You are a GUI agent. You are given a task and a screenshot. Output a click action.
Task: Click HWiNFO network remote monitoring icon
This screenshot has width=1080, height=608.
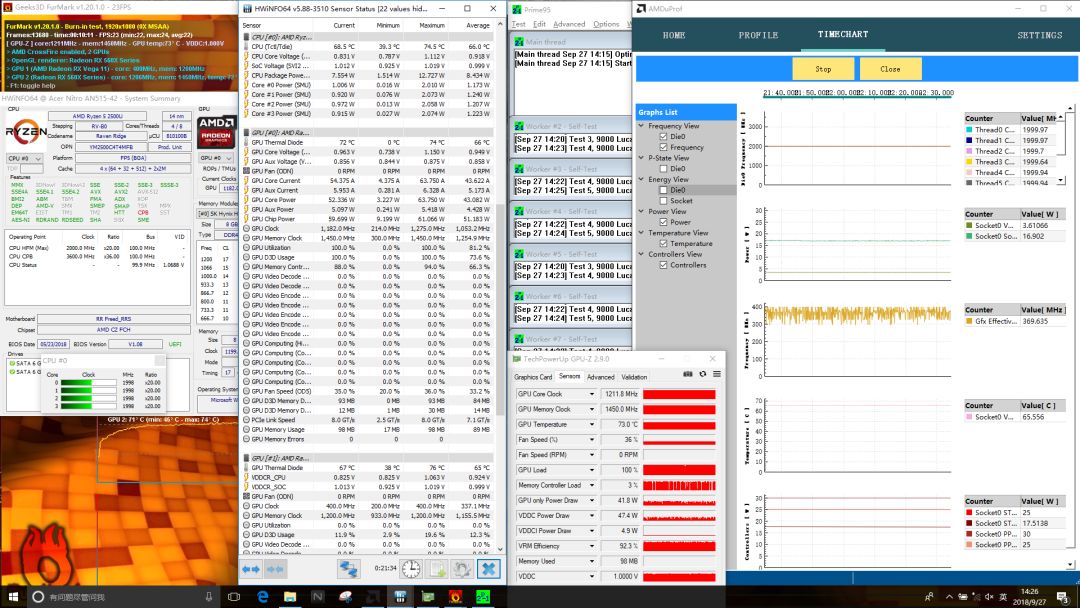point(349,569)
